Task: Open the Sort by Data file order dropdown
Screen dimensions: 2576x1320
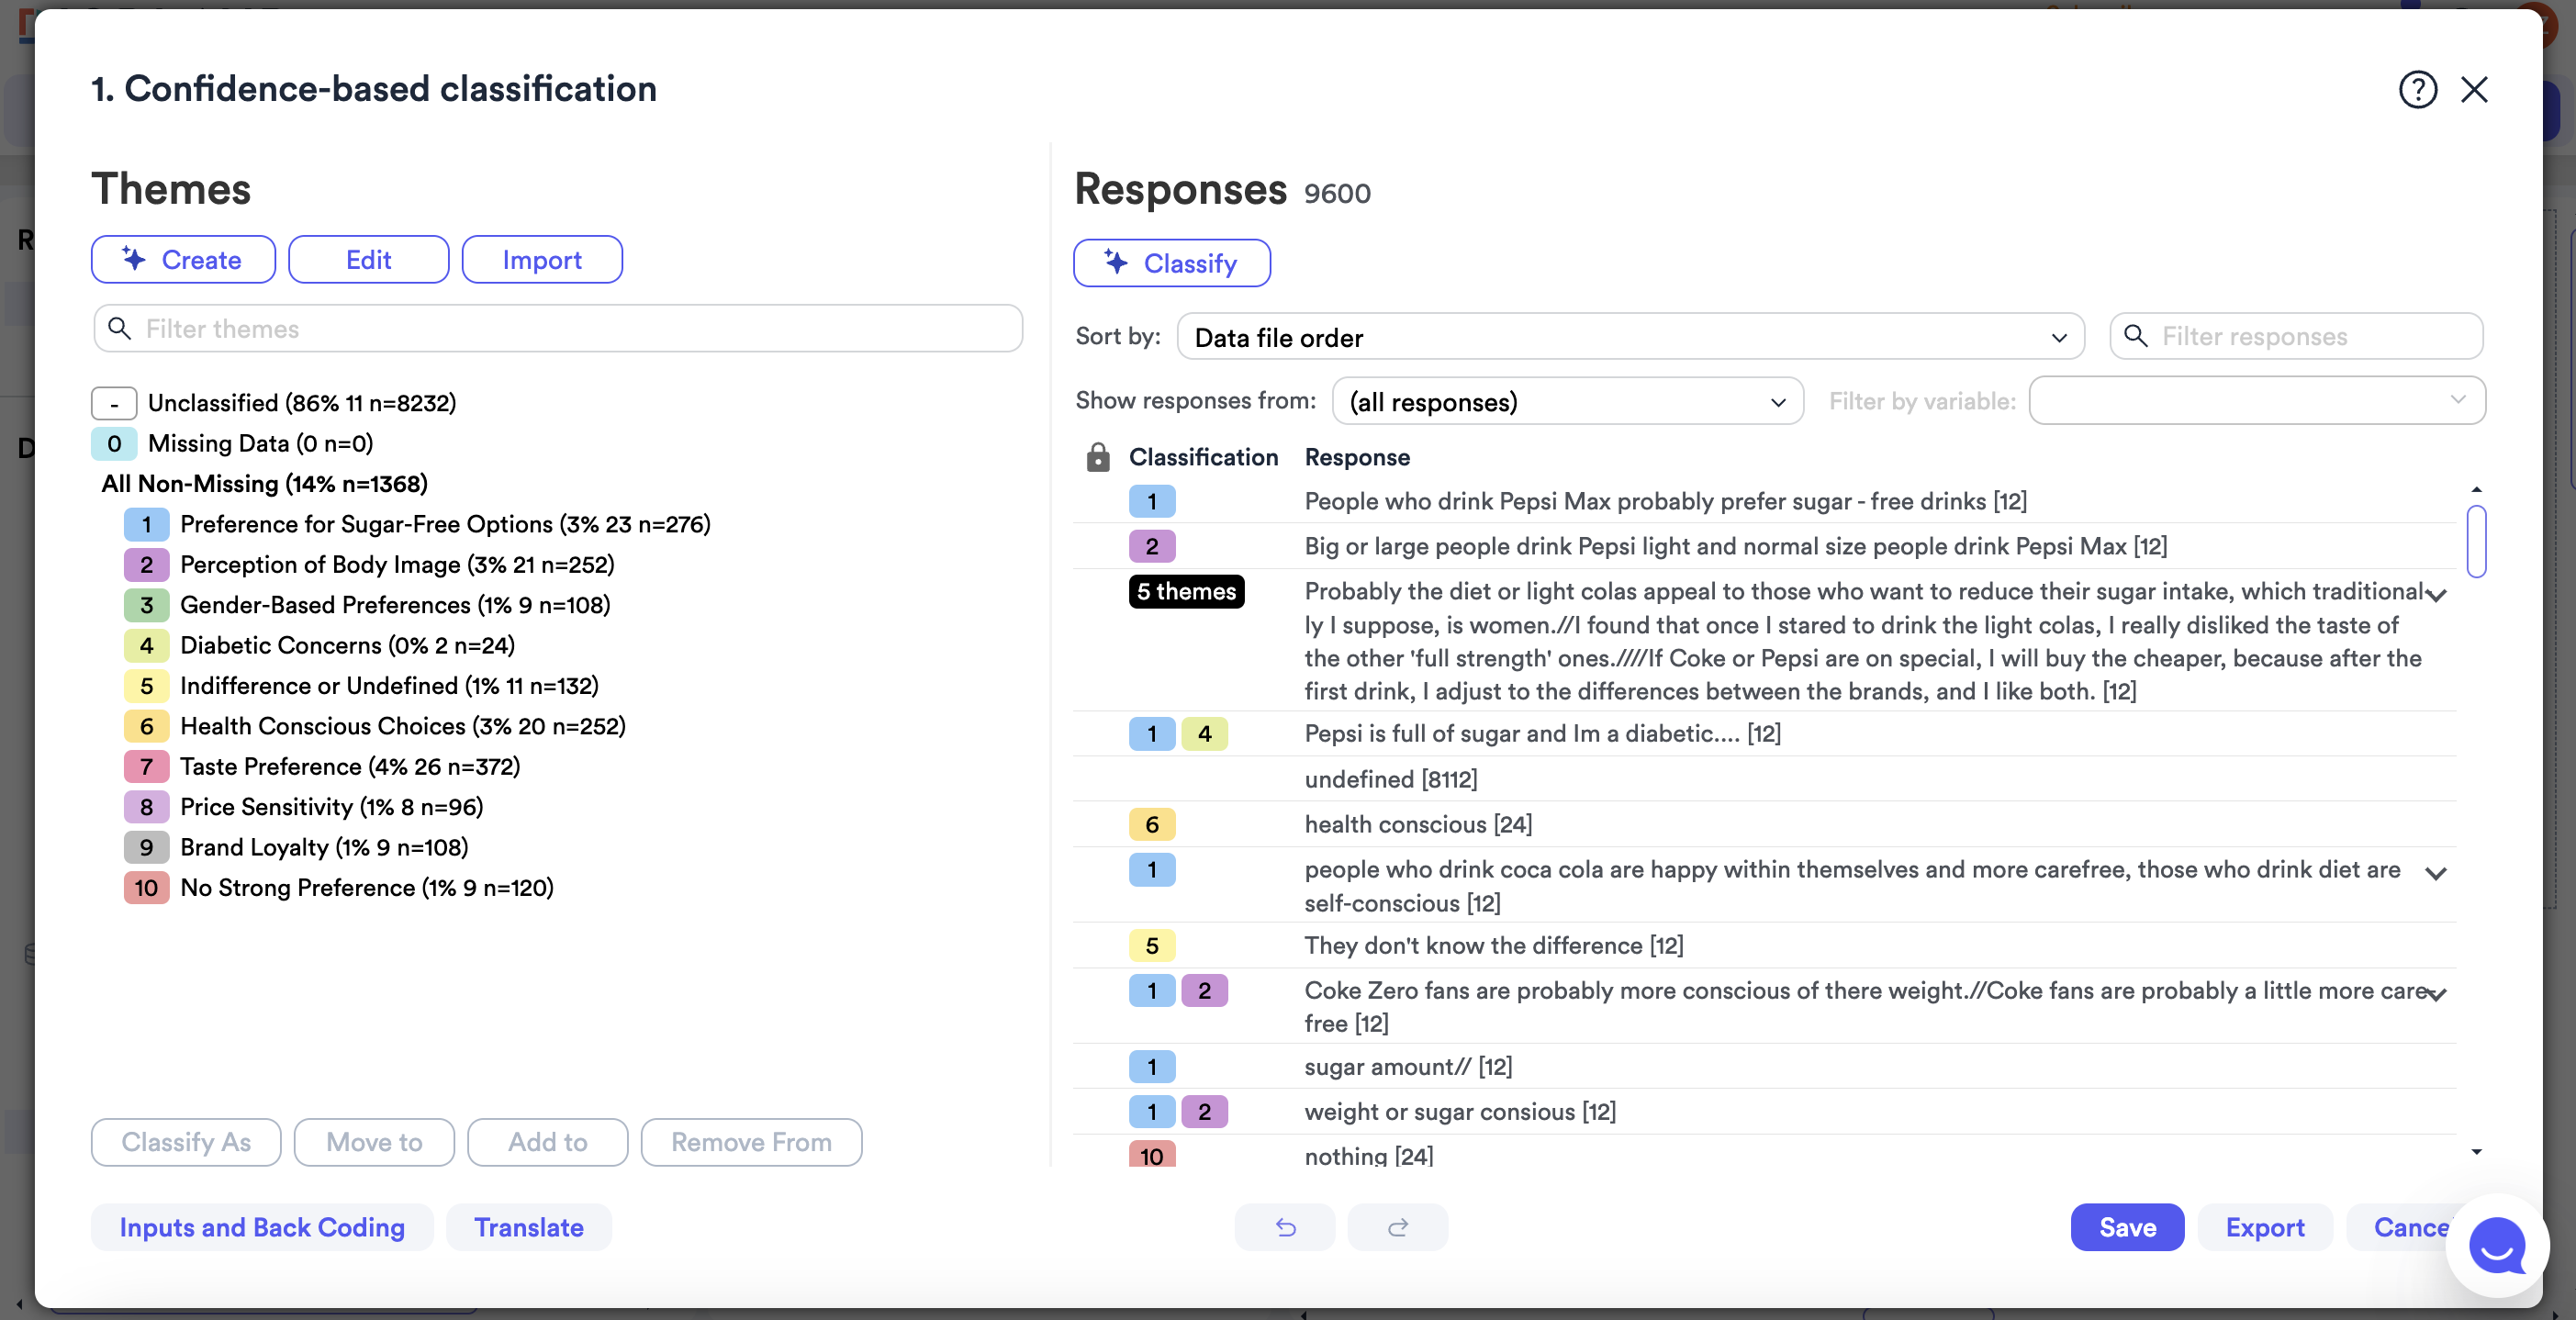Action: pos(1631,337)
